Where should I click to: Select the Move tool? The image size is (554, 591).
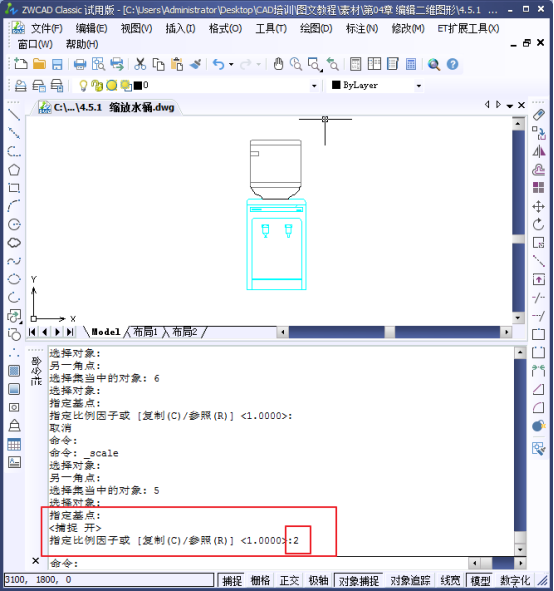point(539,207)
